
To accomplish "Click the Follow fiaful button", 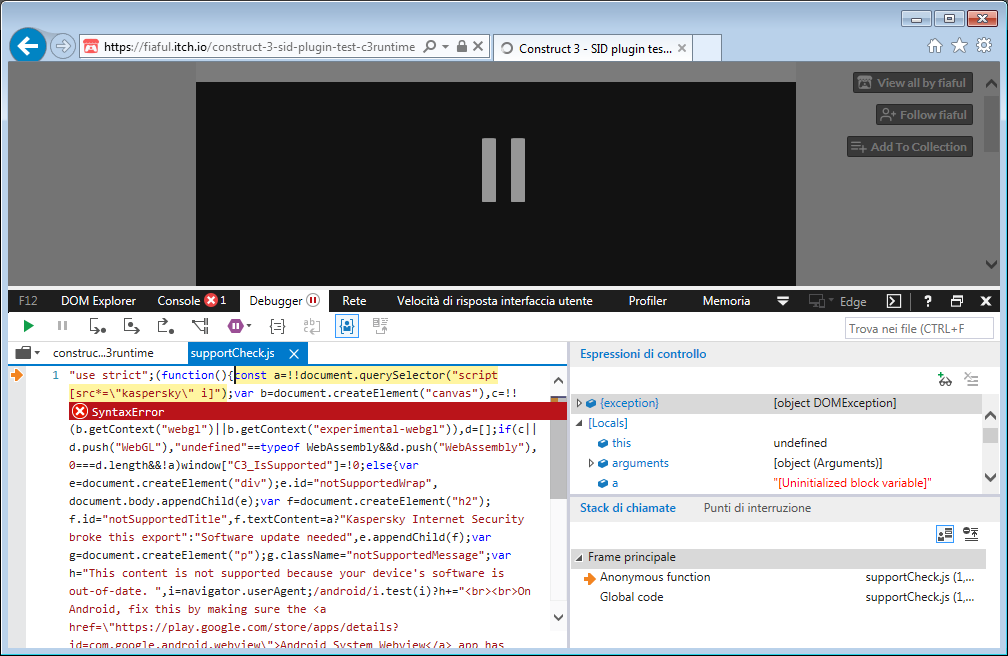I will [x=924, y=115].
